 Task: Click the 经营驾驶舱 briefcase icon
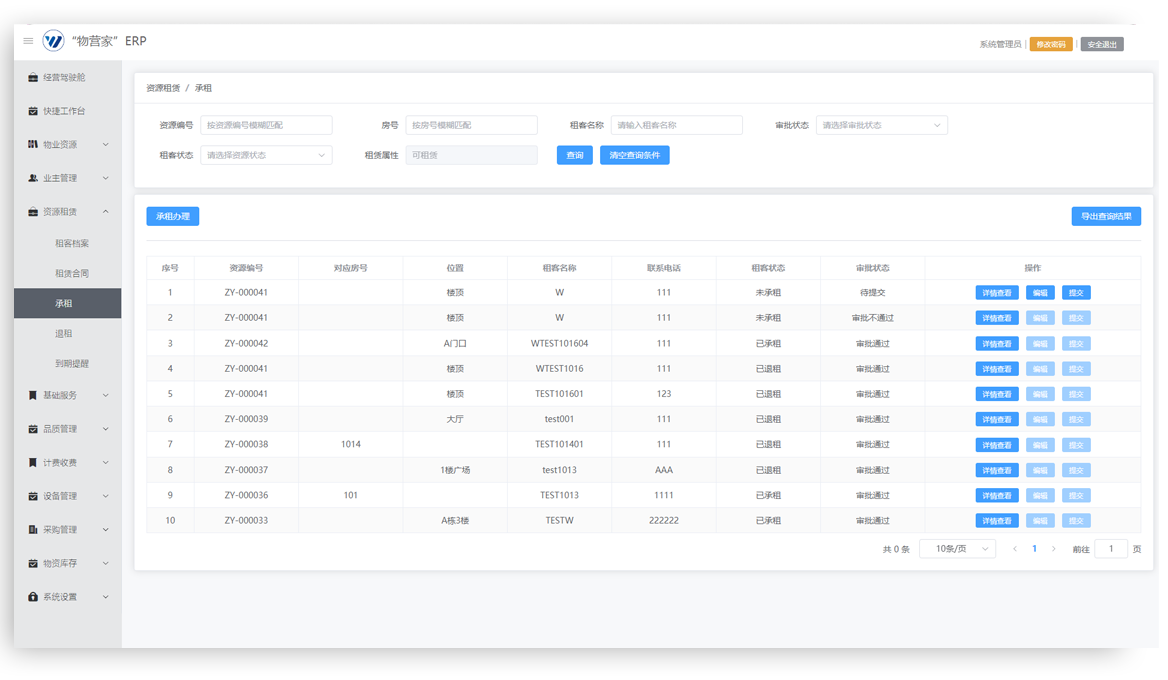coord(33,78)
